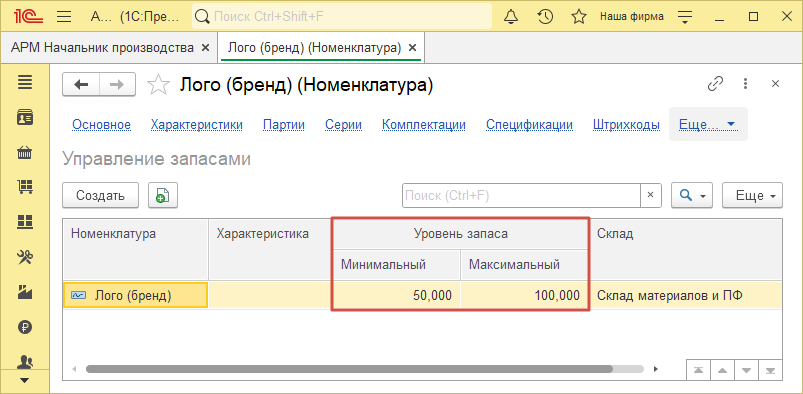Image resolution: width=803 pixels, height=394 pixels.
Task: Clear the list search field
Action: 651,195
